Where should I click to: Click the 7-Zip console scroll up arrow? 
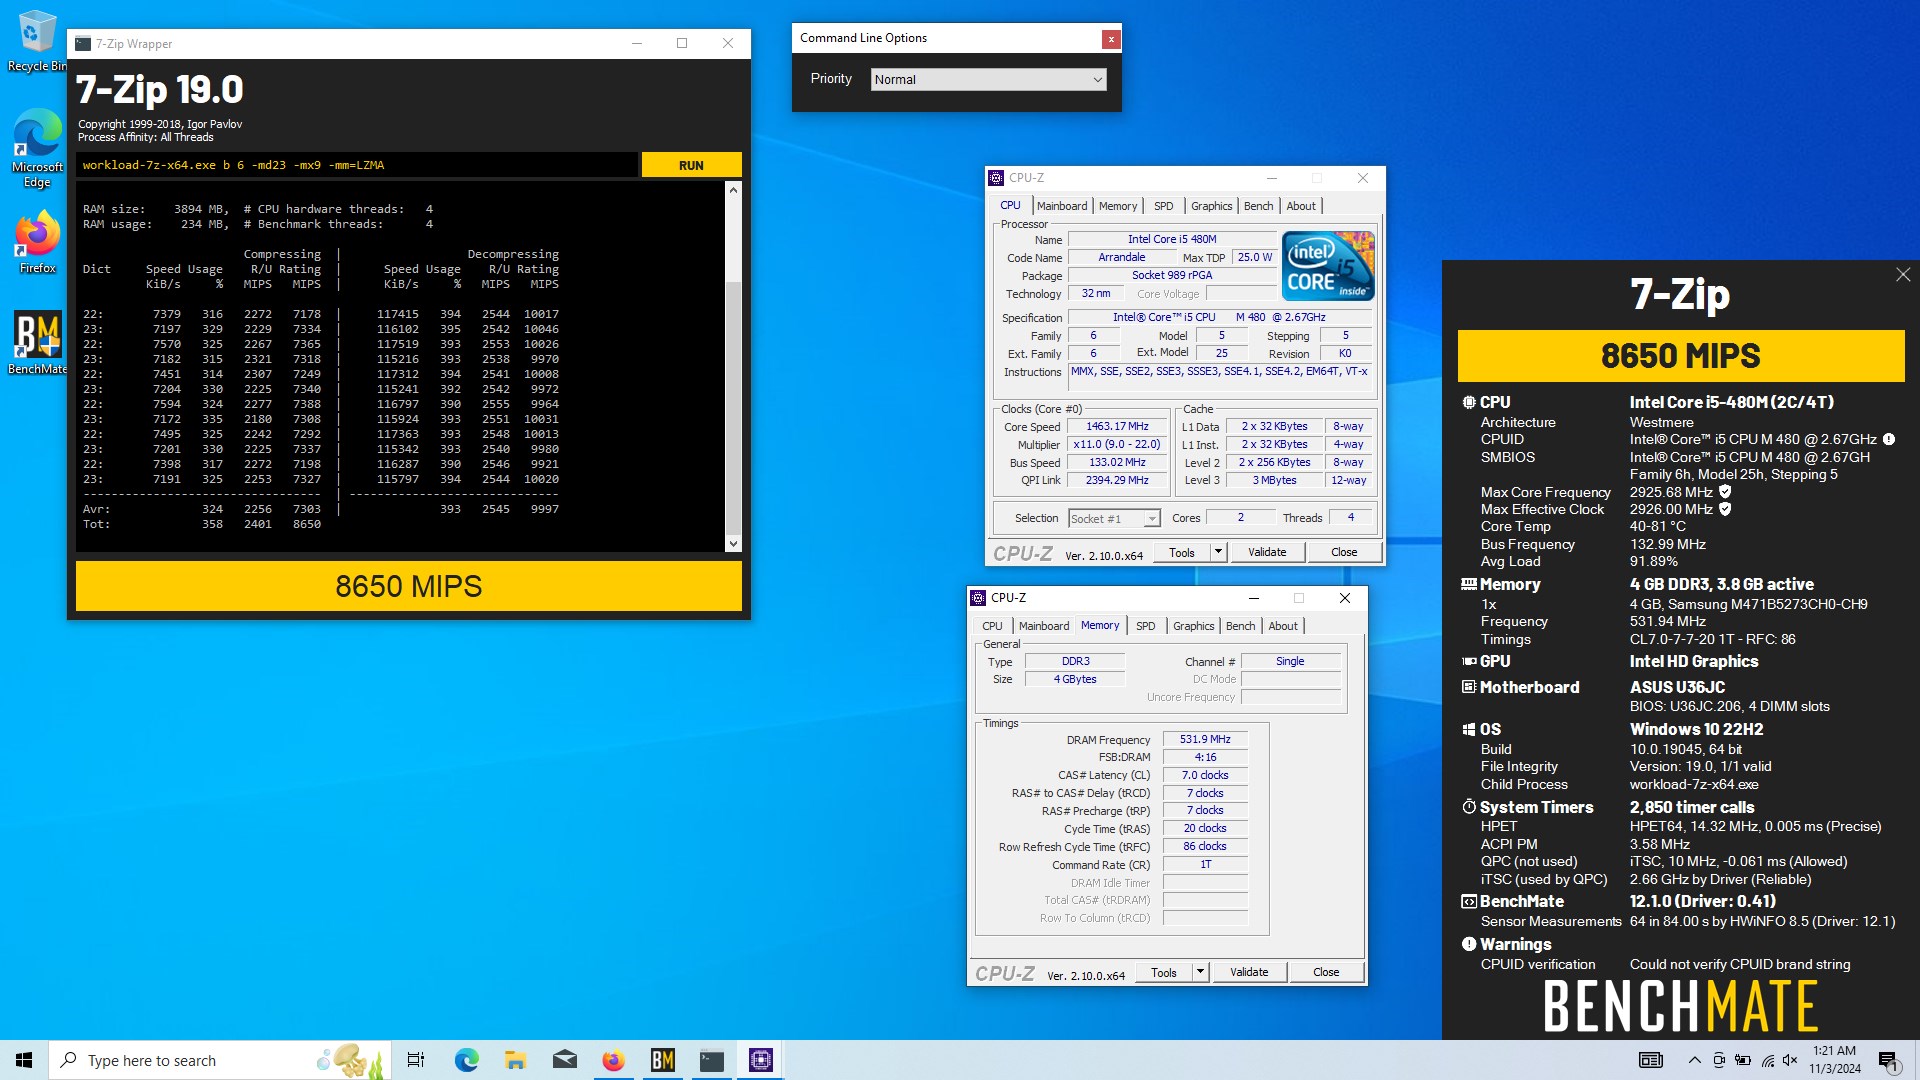[x=733, y=190]
